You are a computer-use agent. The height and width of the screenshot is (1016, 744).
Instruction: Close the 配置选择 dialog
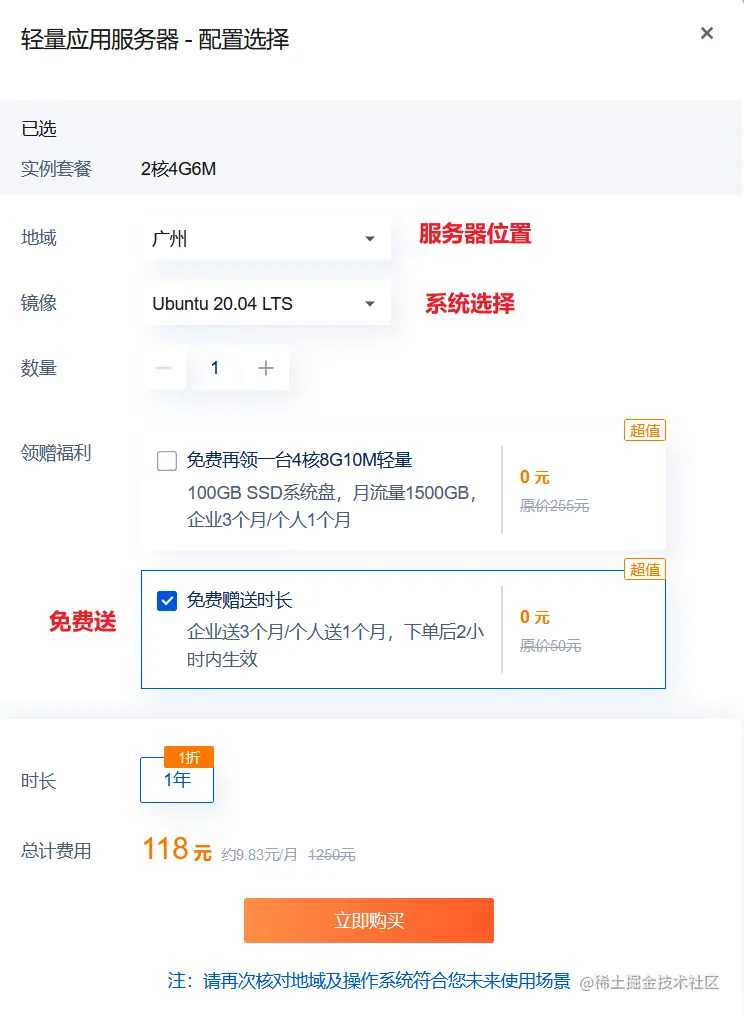click(707, 33)
